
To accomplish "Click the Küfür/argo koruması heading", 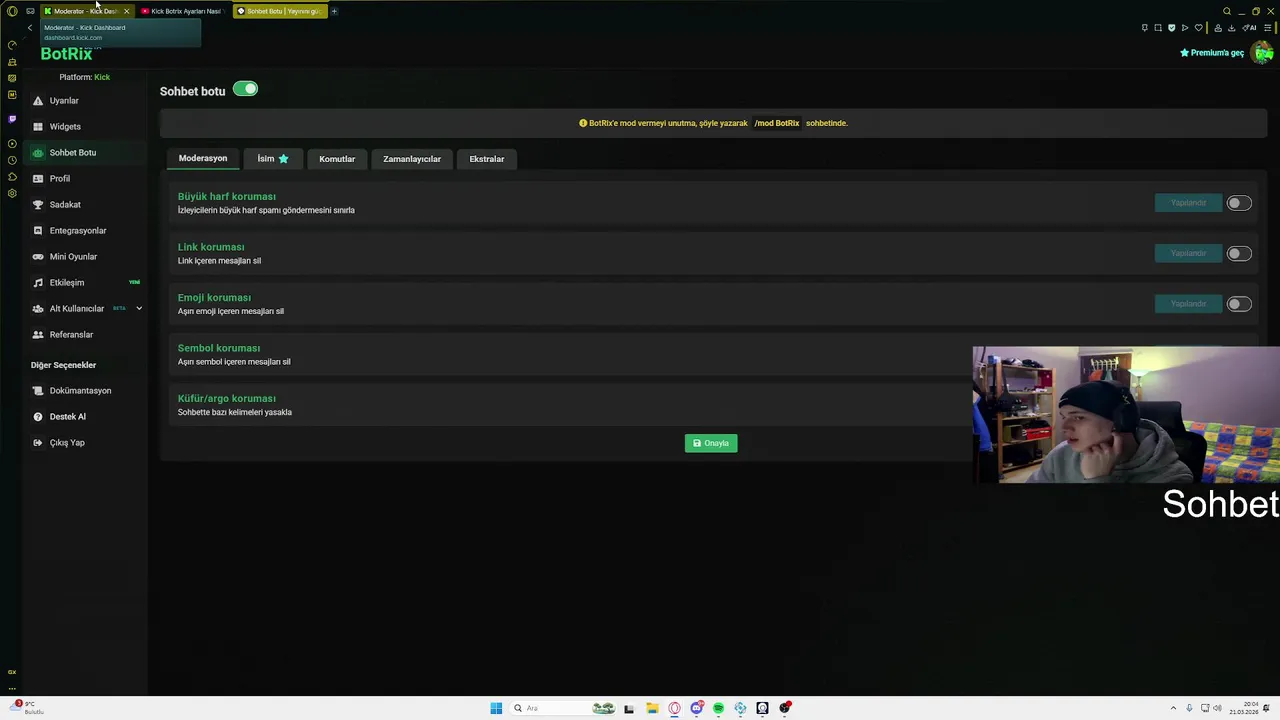I will (227, 398).
